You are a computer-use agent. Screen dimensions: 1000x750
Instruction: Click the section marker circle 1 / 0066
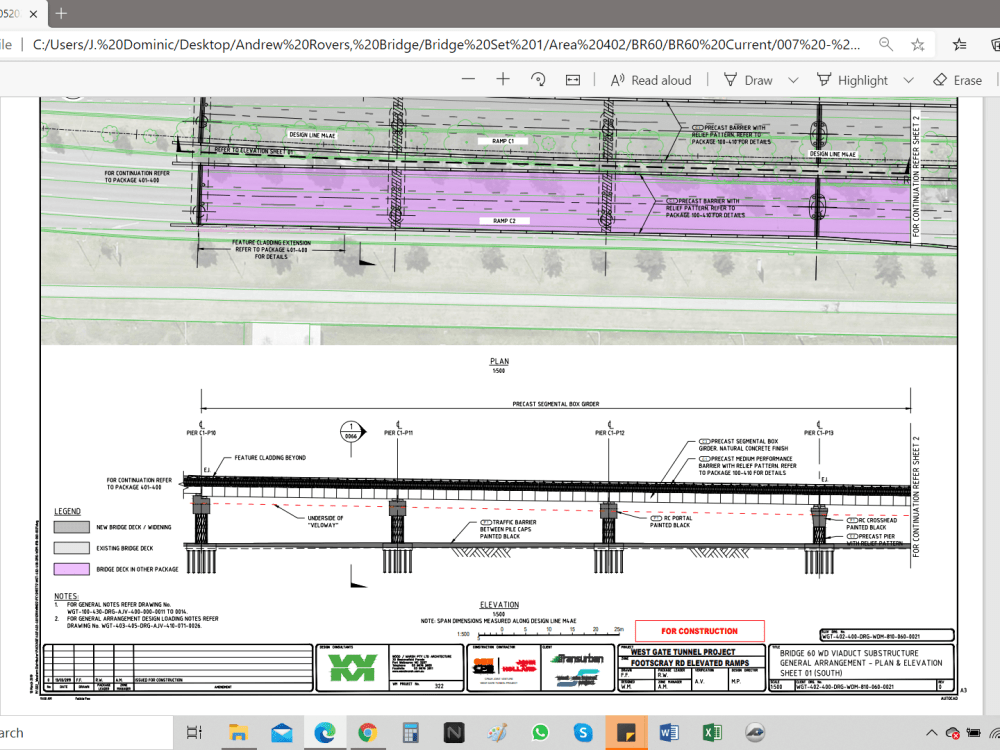pyautogui.click(x=351, y=432)
